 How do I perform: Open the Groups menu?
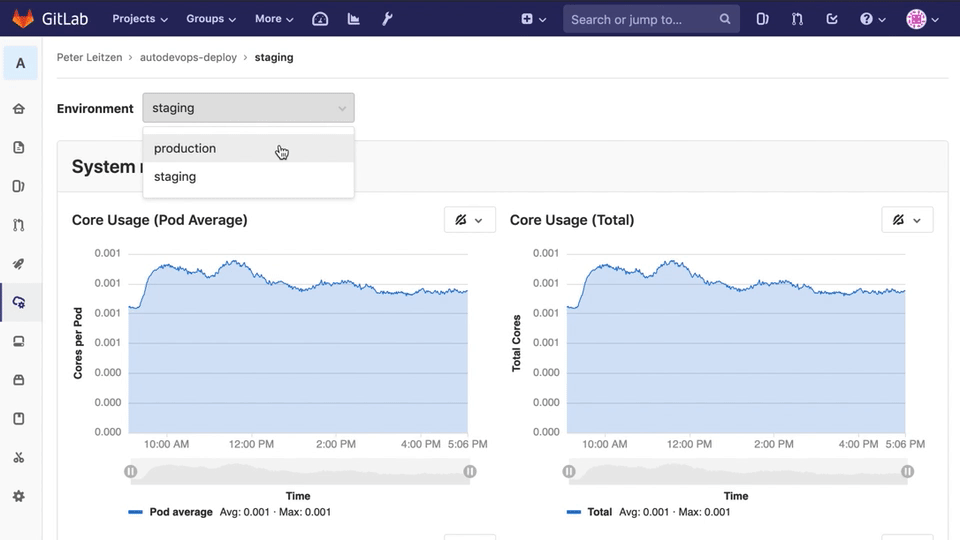coord(211,19)
